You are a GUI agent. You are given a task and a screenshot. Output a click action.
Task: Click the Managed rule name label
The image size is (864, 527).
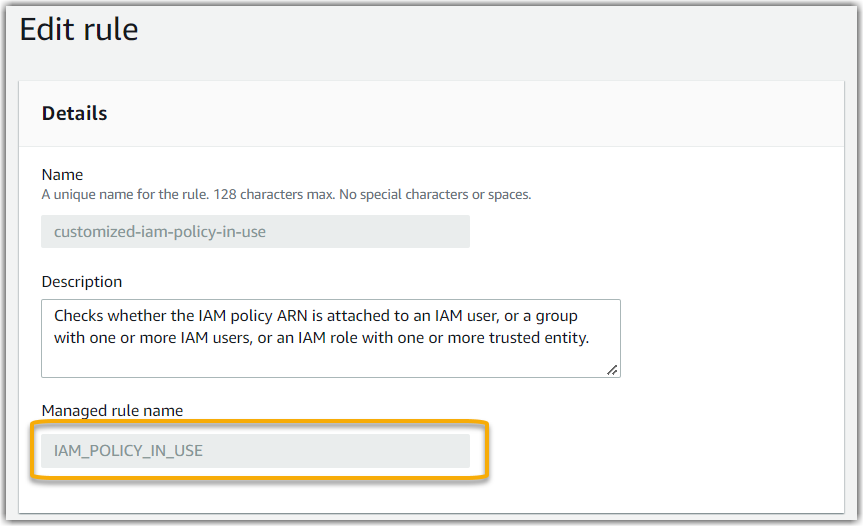(x=112, y=410)
